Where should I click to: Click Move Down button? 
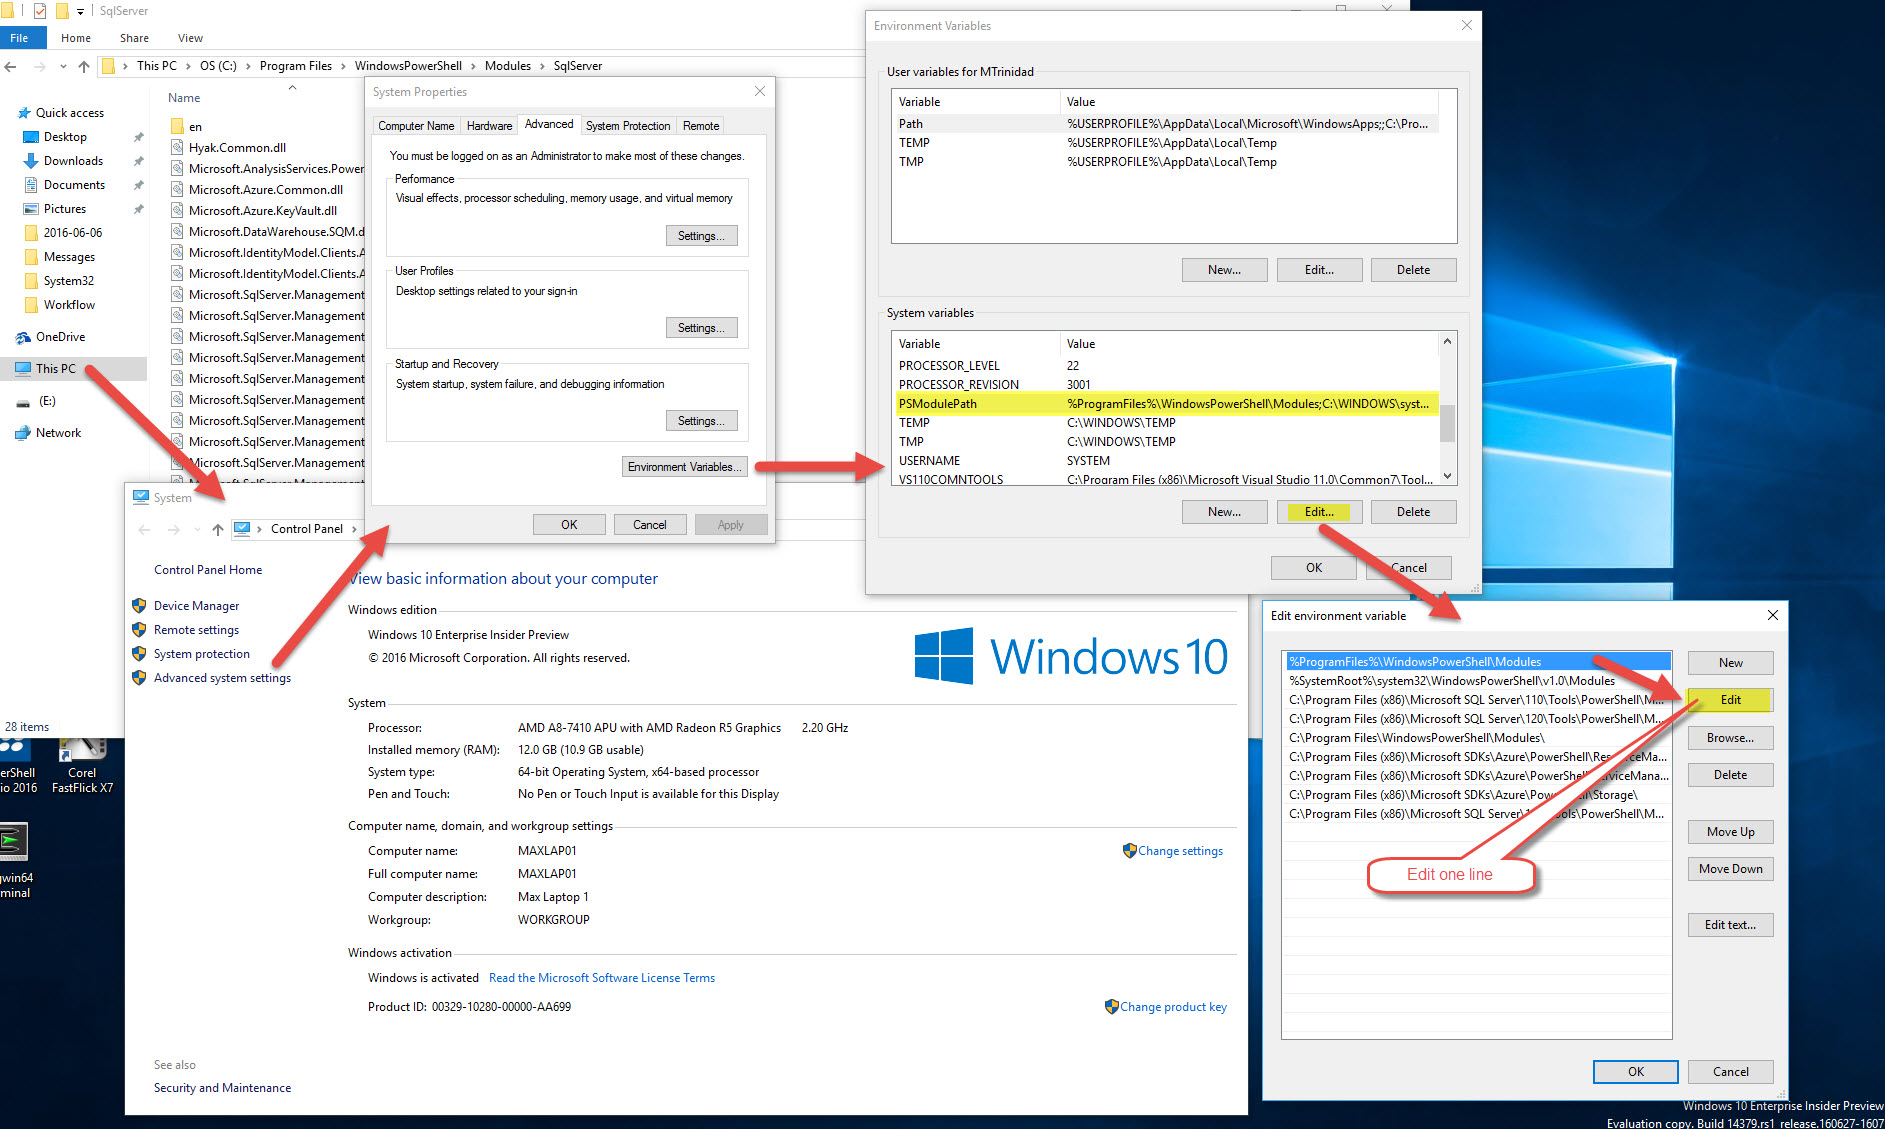click(x=1730, y=869)
